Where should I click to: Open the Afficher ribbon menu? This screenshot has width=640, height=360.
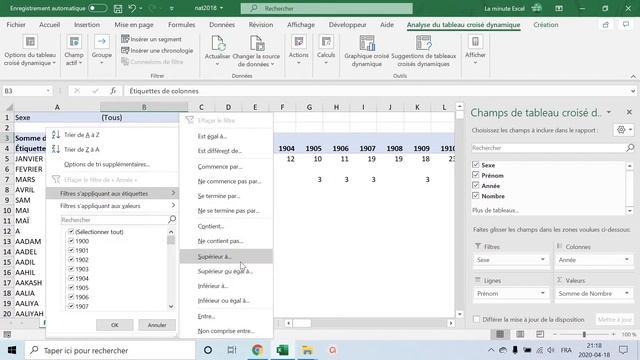475,50
